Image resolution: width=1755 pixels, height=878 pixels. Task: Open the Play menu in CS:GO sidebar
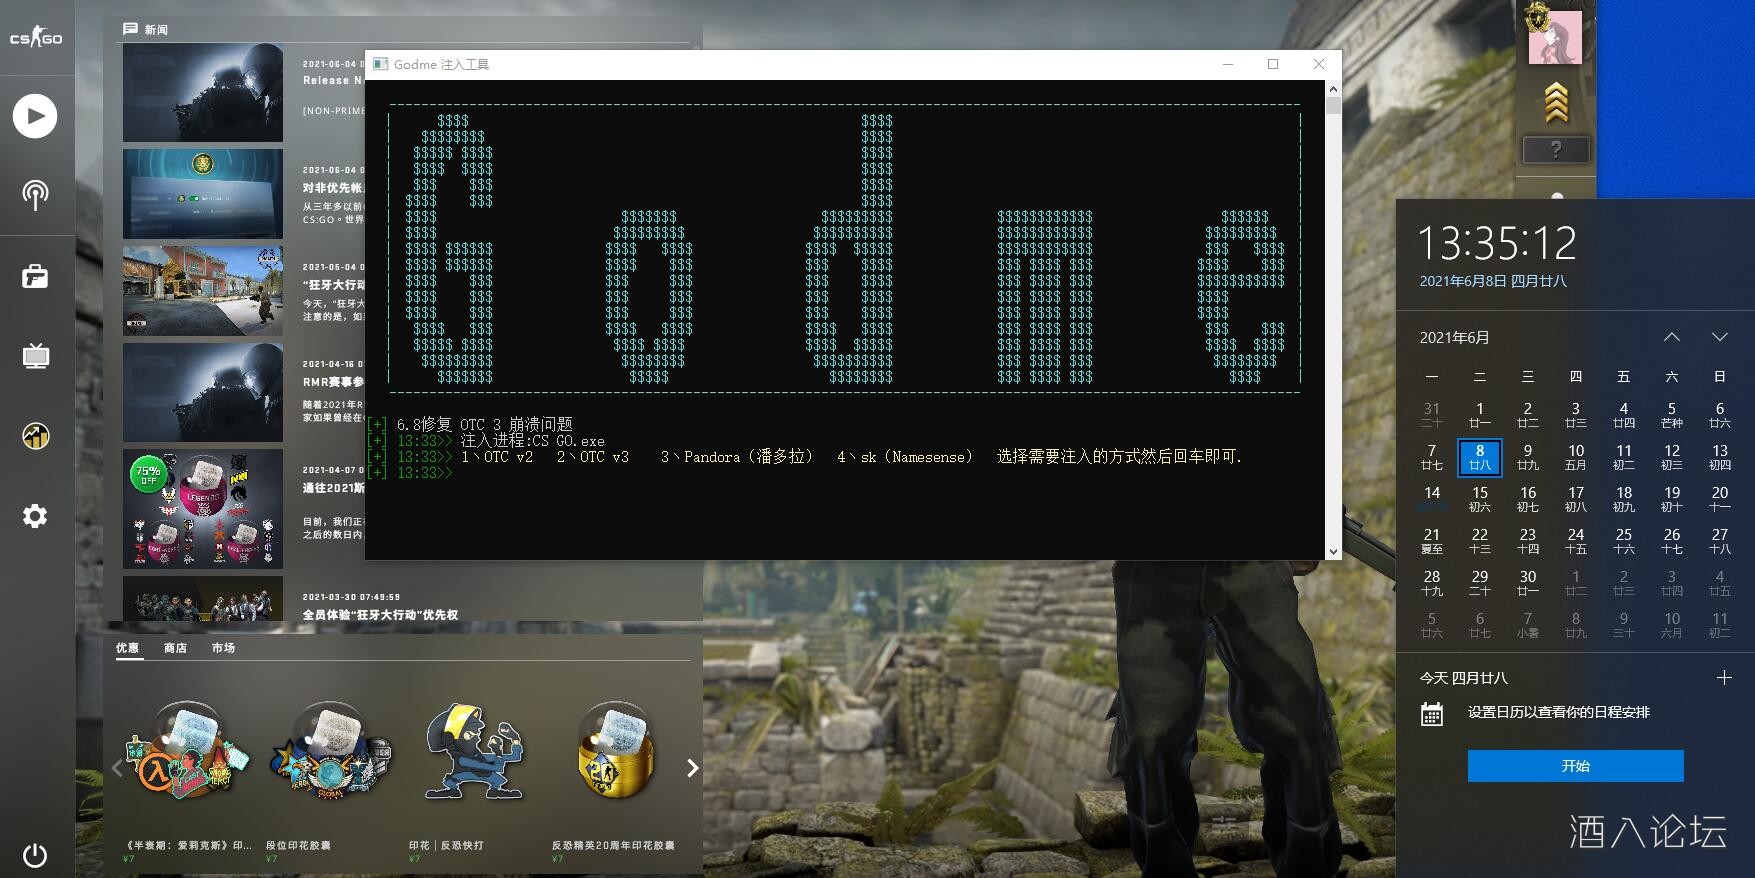tap(35, 116)
